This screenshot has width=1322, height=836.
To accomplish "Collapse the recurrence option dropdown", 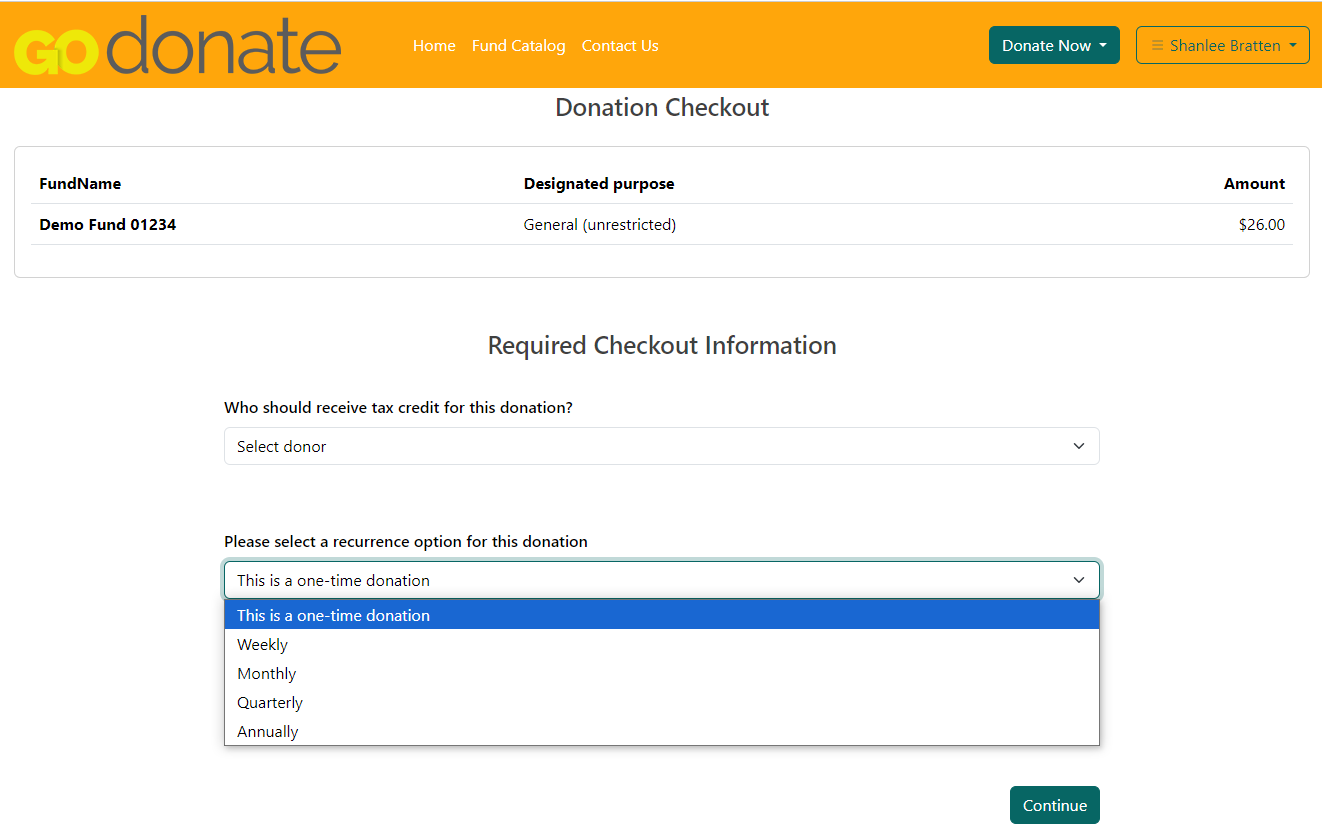I will [661, 580].
